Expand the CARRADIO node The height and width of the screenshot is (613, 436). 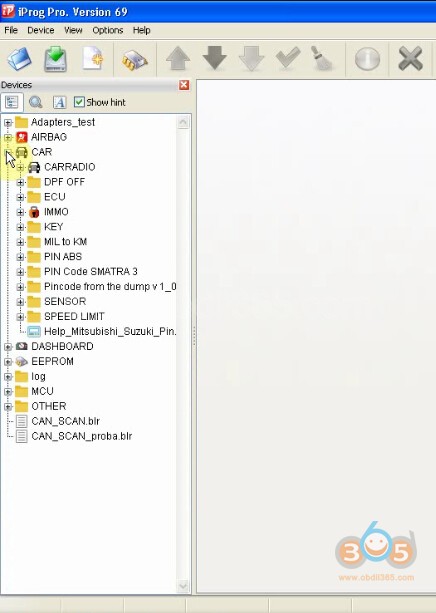tap(20, 168)
